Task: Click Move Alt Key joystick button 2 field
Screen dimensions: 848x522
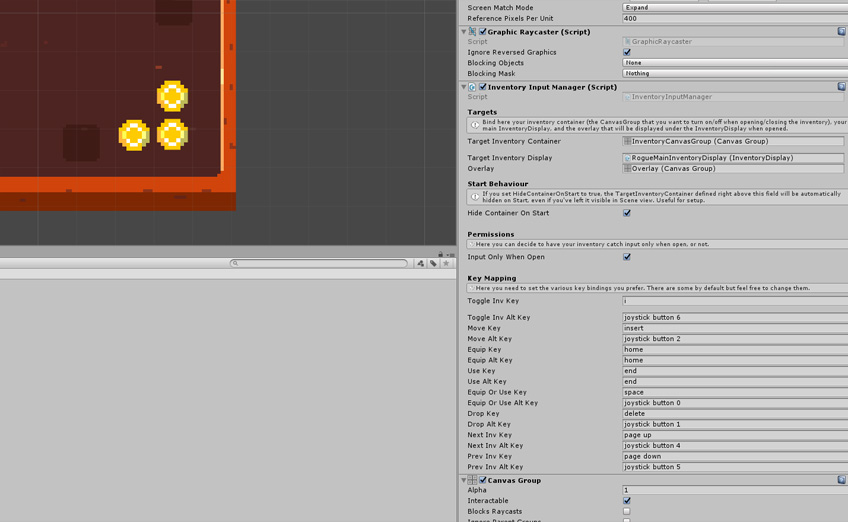Action: 735,339
